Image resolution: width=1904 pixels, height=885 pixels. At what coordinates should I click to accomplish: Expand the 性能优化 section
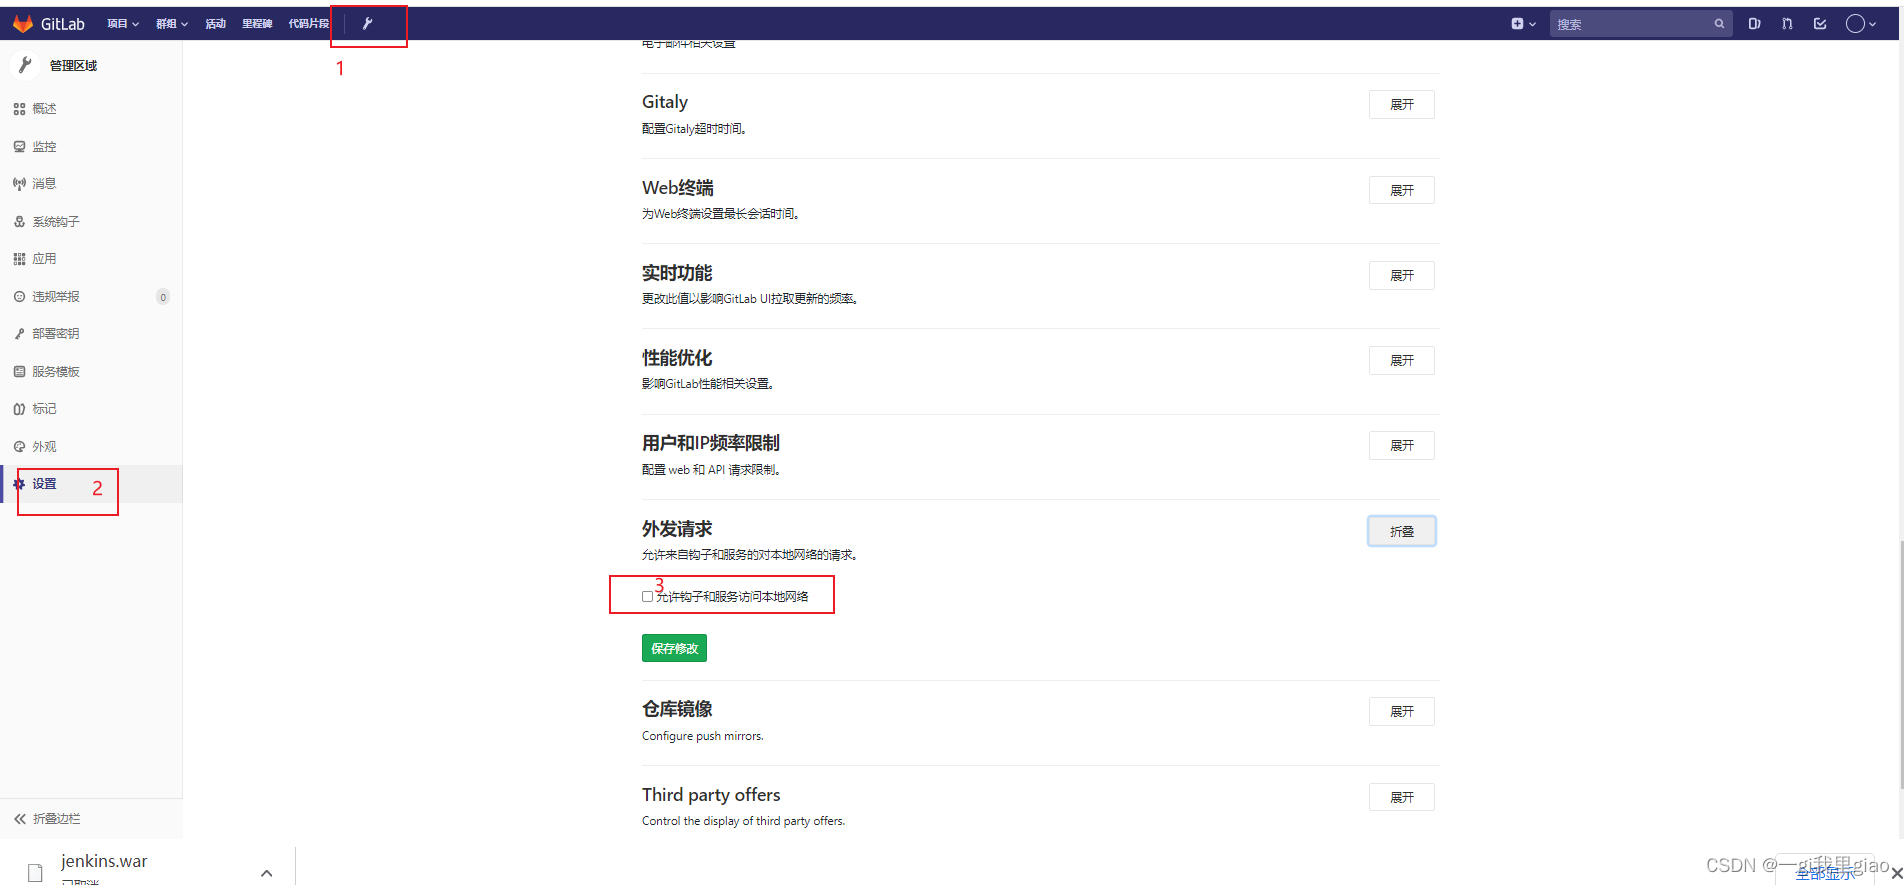[1402, 361]
